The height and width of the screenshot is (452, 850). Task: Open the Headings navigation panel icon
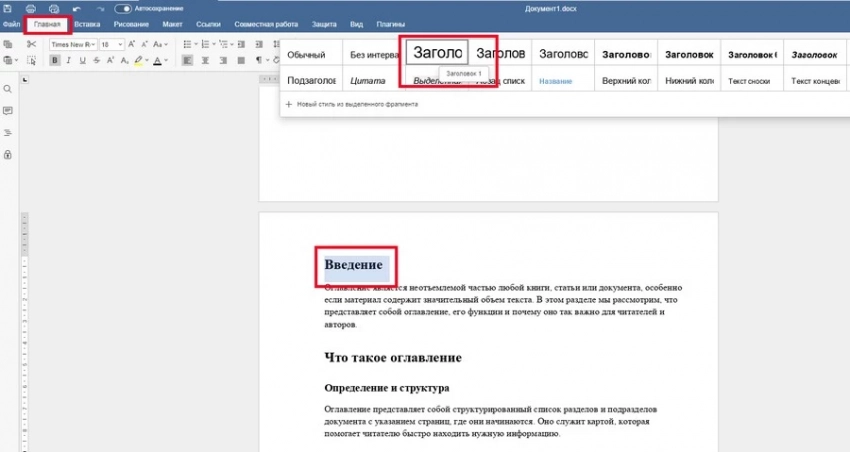click(x=8, y=132)
